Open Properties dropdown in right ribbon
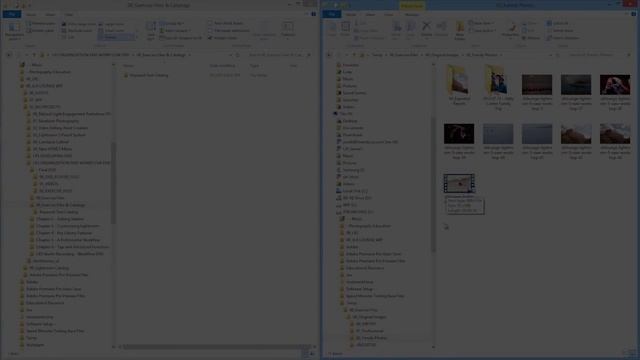 coord(510,31)
